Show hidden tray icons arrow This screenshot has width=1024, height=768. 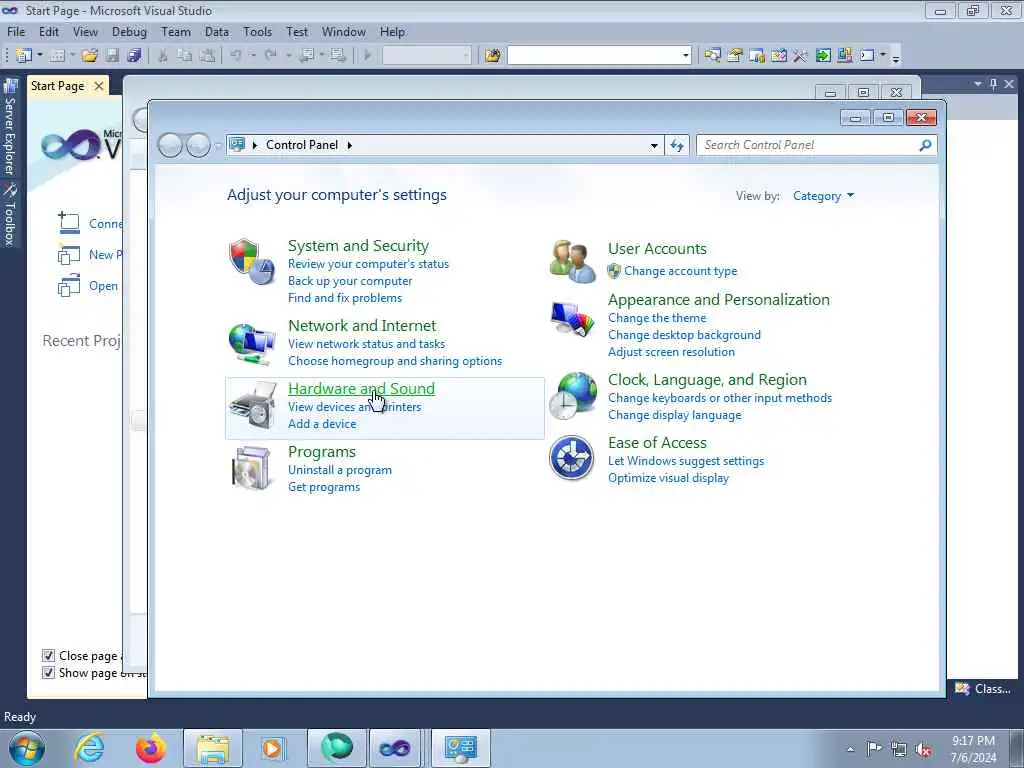pos(850,749)
